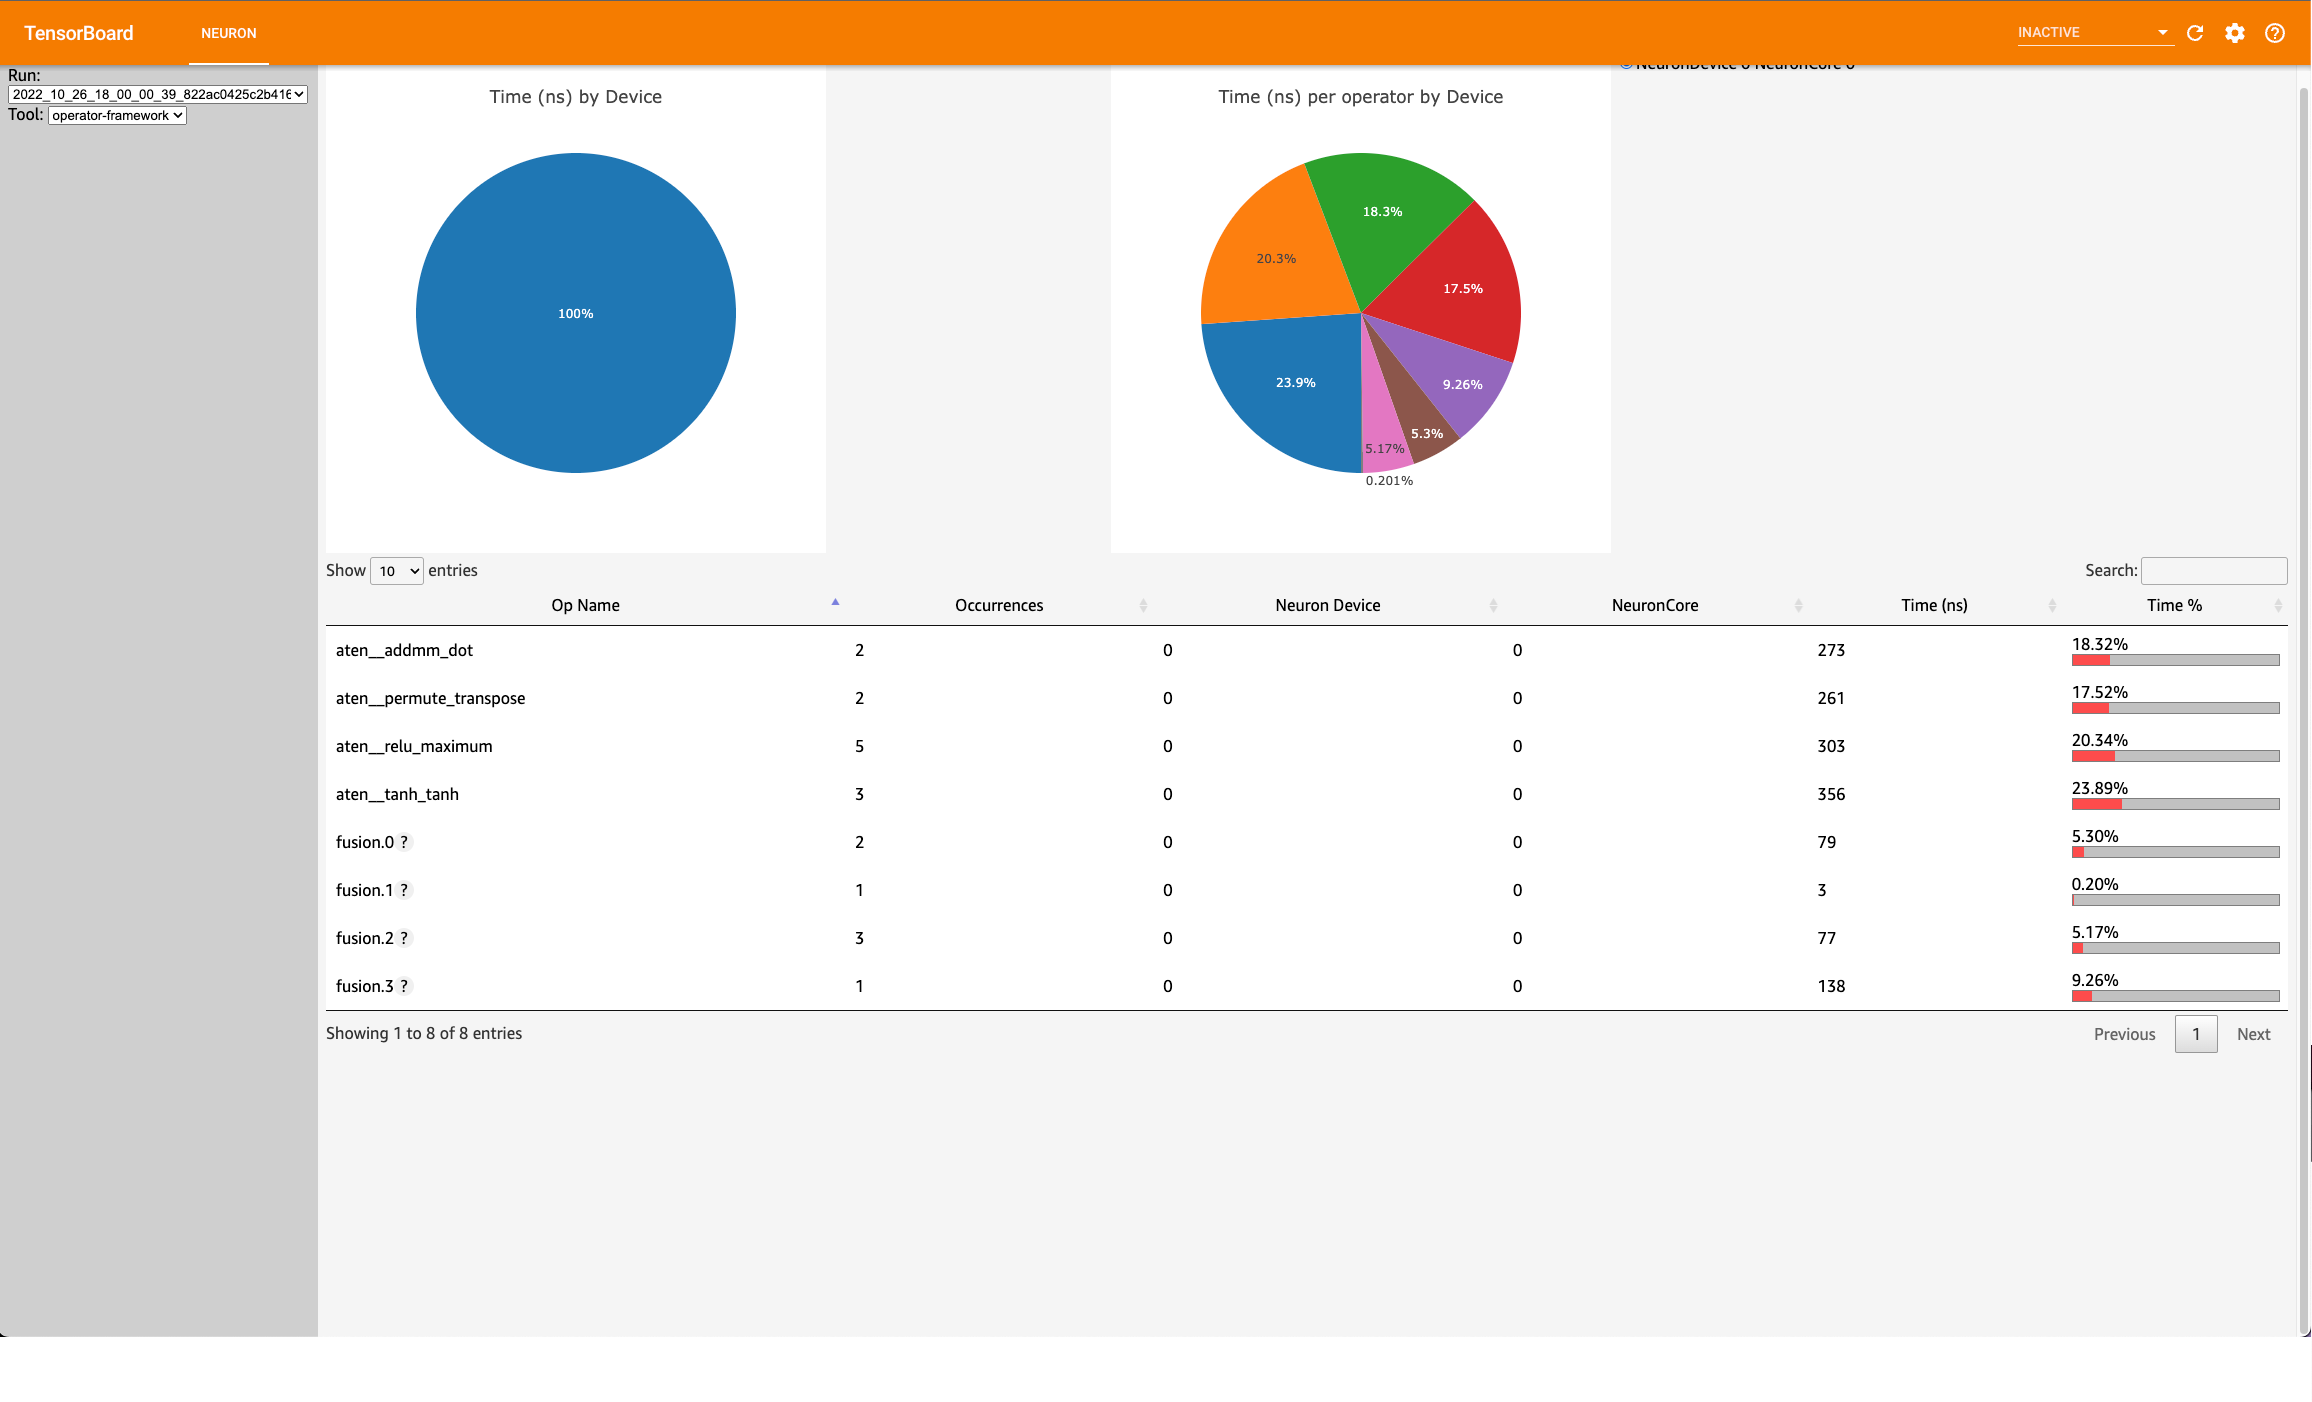Sort table by Neuron Device column
Viewport: 2312px width, 1402px height.
coord(1328,605)
